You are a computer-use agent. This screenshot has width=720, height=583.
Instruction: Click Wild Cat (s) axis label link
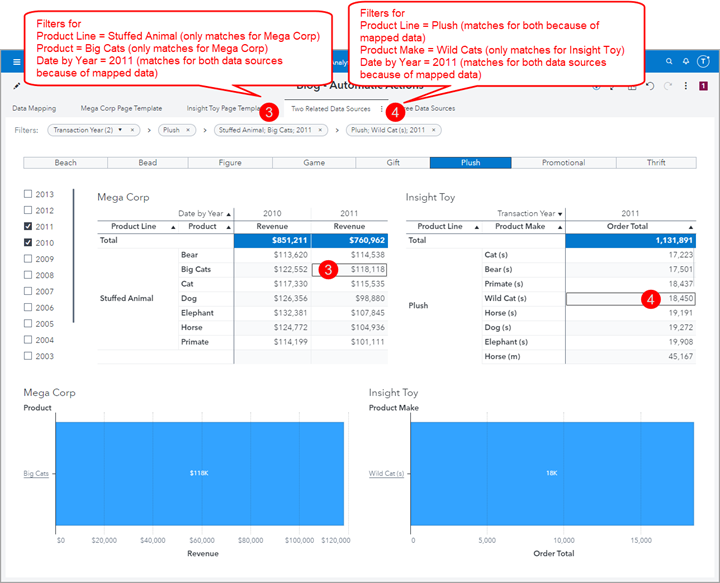click(x=386, y=473)
